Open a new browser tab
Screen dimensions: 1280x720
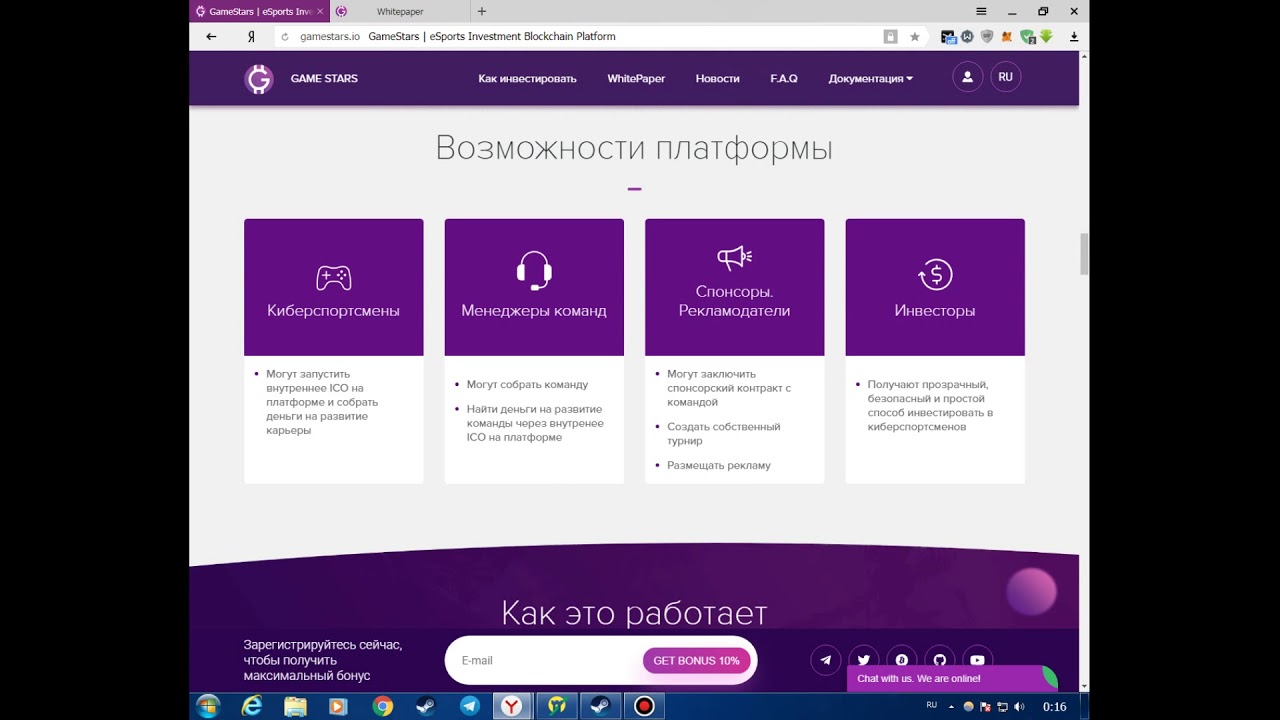pos(482,12)
